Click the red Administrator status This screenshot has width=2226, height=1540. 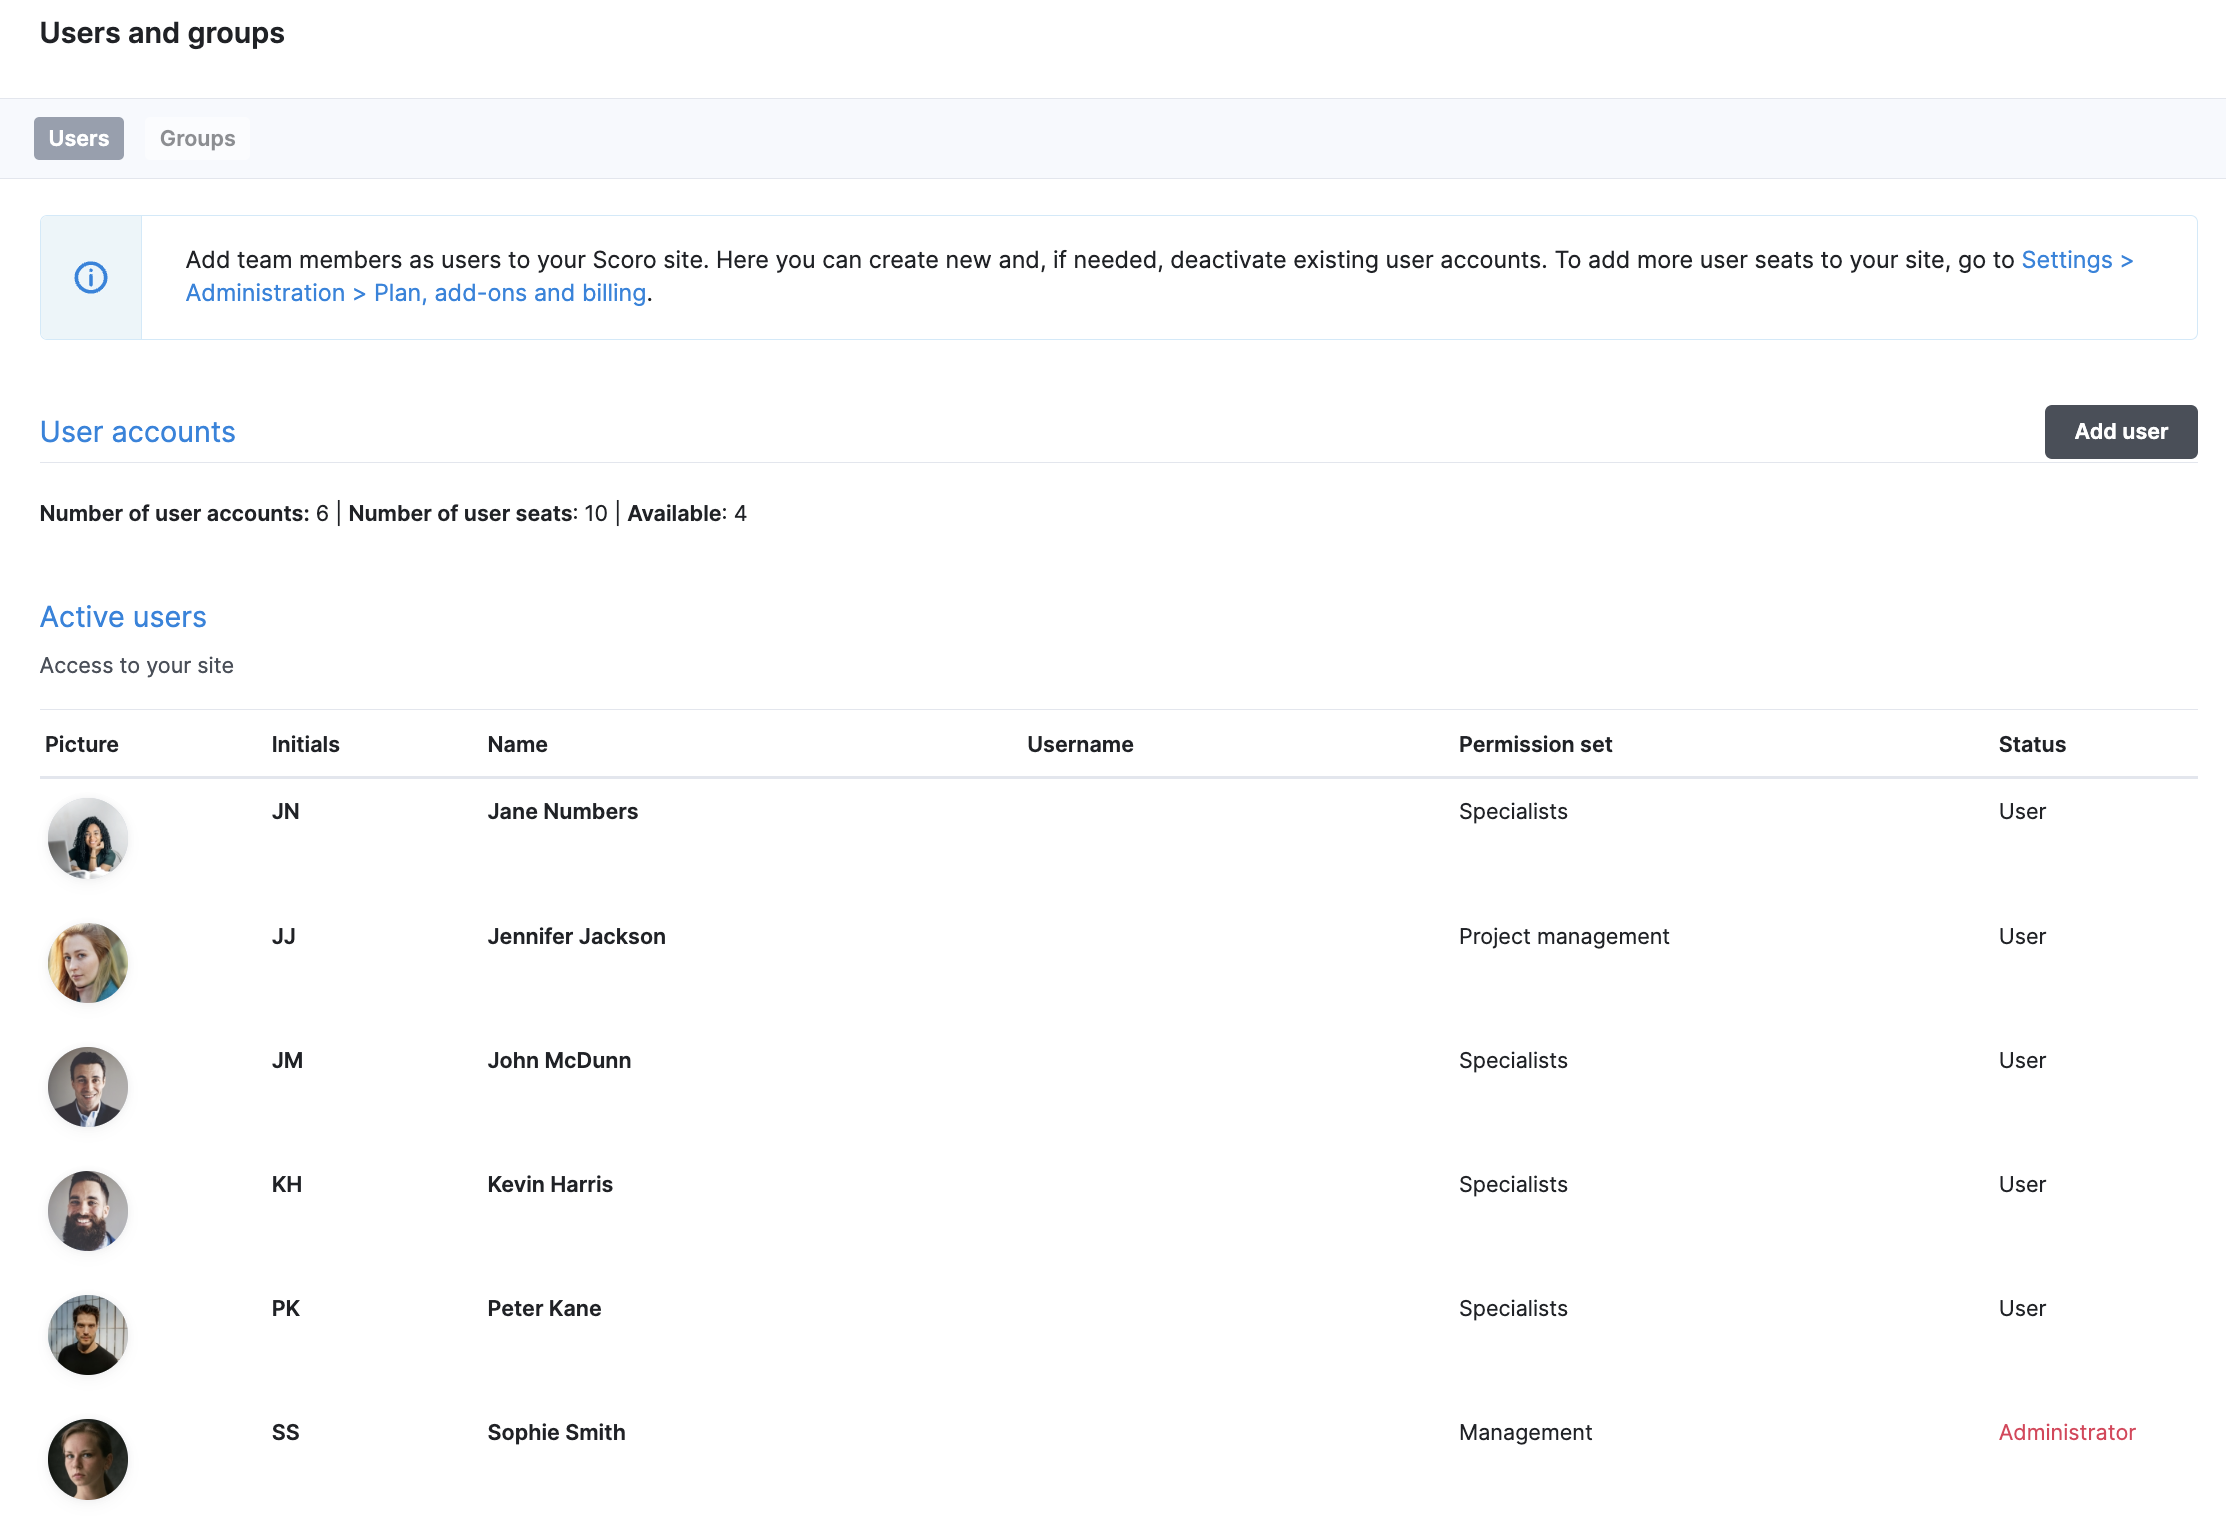(2067, 1432)
